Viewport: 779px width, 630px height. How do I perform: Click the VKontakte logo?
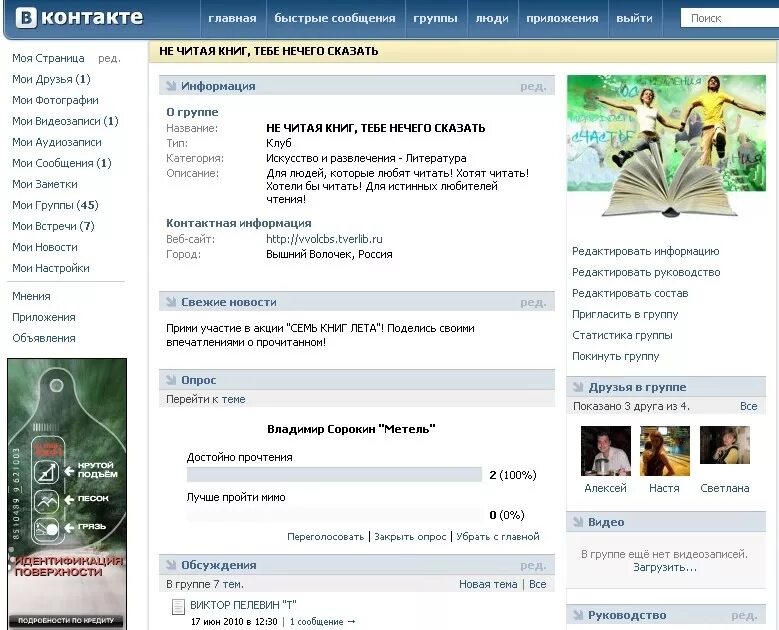[x=79, y=18]
